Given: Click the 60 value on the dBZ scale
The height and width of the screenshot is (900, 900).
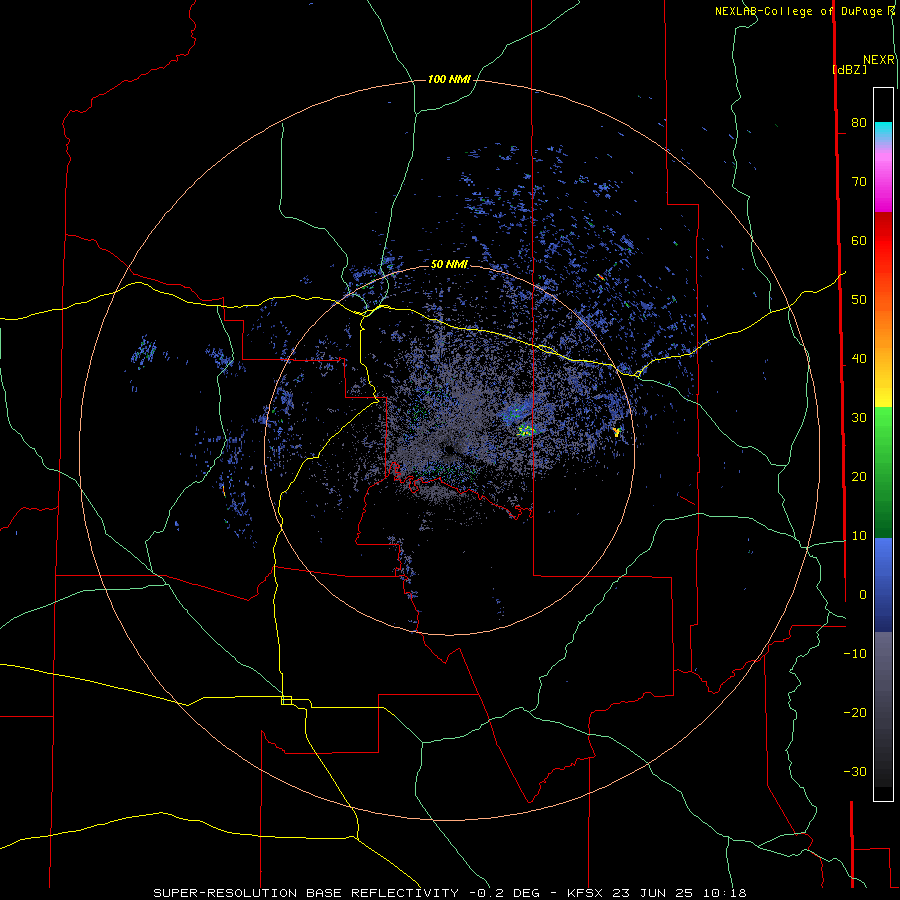Looking at the screenshot, I should point(859,241).
